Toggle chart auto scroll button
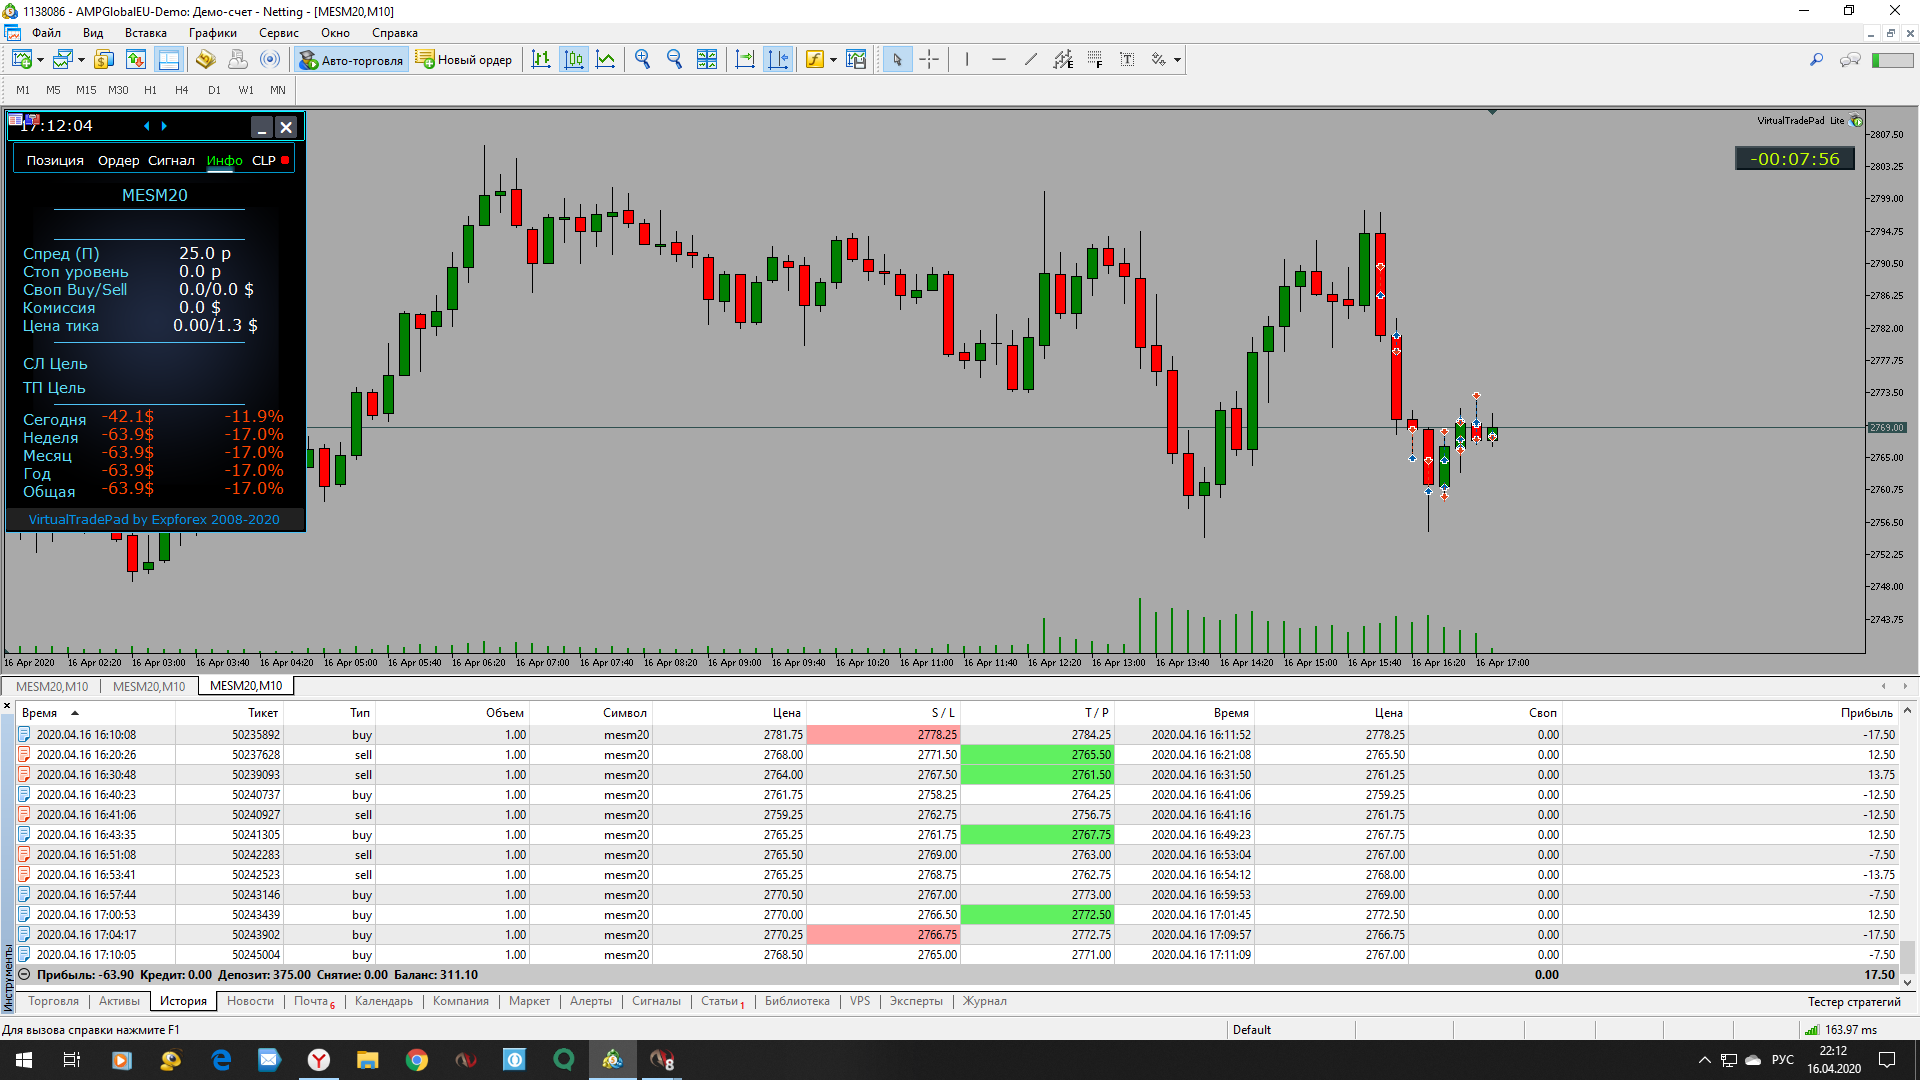Viewport: 1920px width, 1080px height. [x=745, y=60]
